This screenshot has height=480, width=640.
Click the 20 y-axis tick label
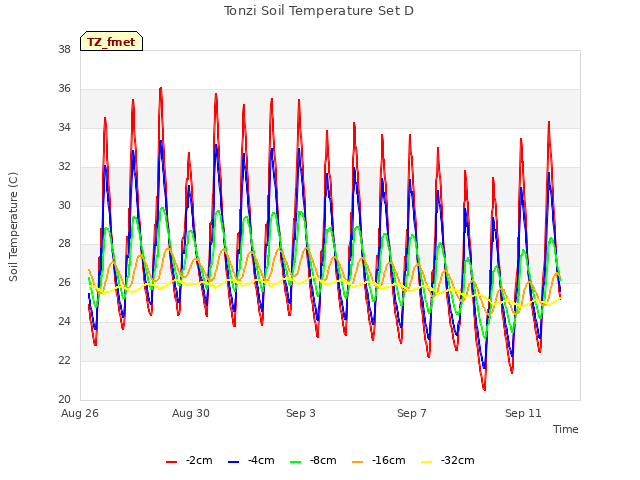(64, 400)
